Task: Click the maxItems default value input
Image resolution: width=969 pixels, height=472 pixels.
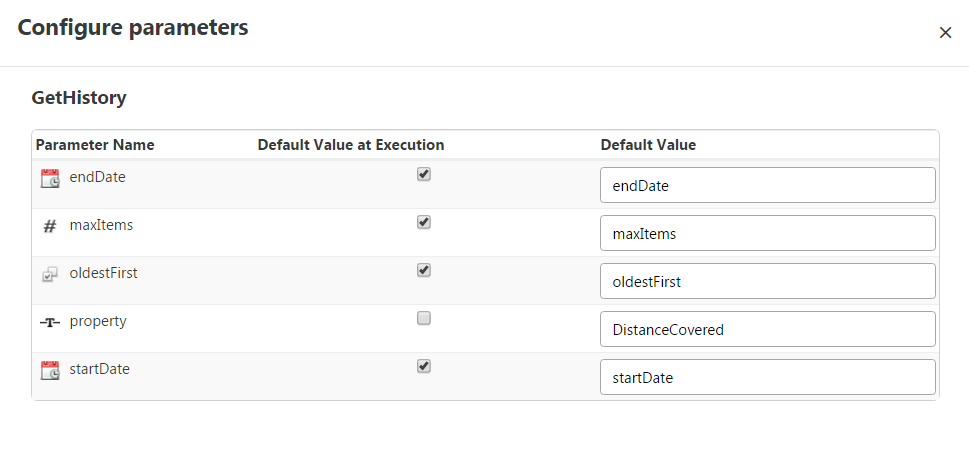Action: [x=767, y=233]
